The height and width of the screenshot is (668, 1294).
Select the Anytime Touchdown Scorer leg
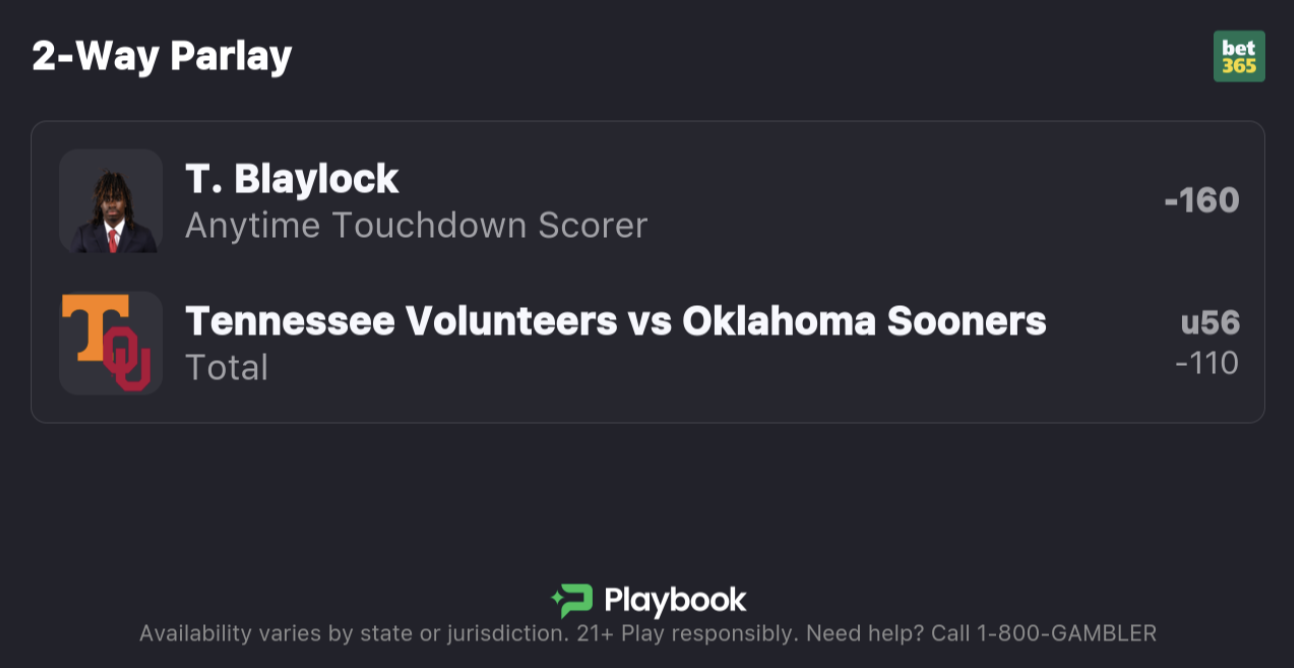pos(417,225)
